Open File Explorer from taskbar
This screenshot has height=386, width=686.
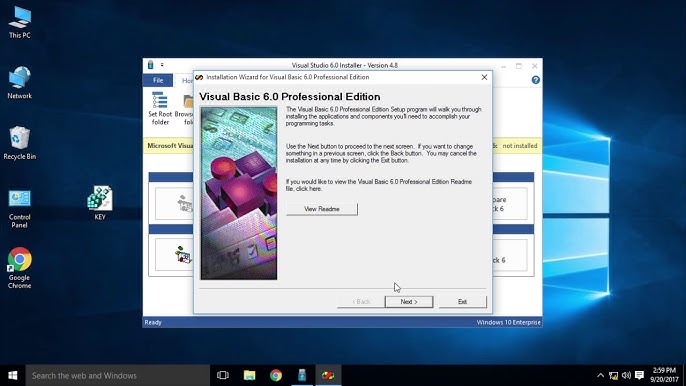tap(249, 375)
